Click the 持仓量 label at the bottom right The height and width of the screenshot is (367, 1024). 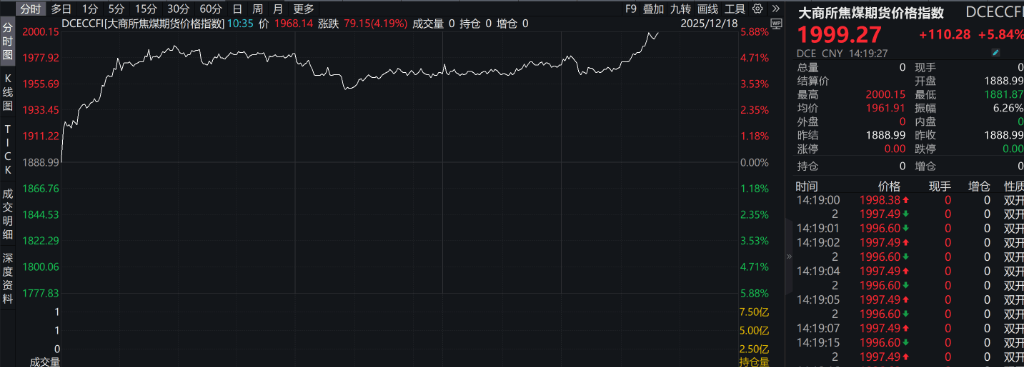[754, 362]
